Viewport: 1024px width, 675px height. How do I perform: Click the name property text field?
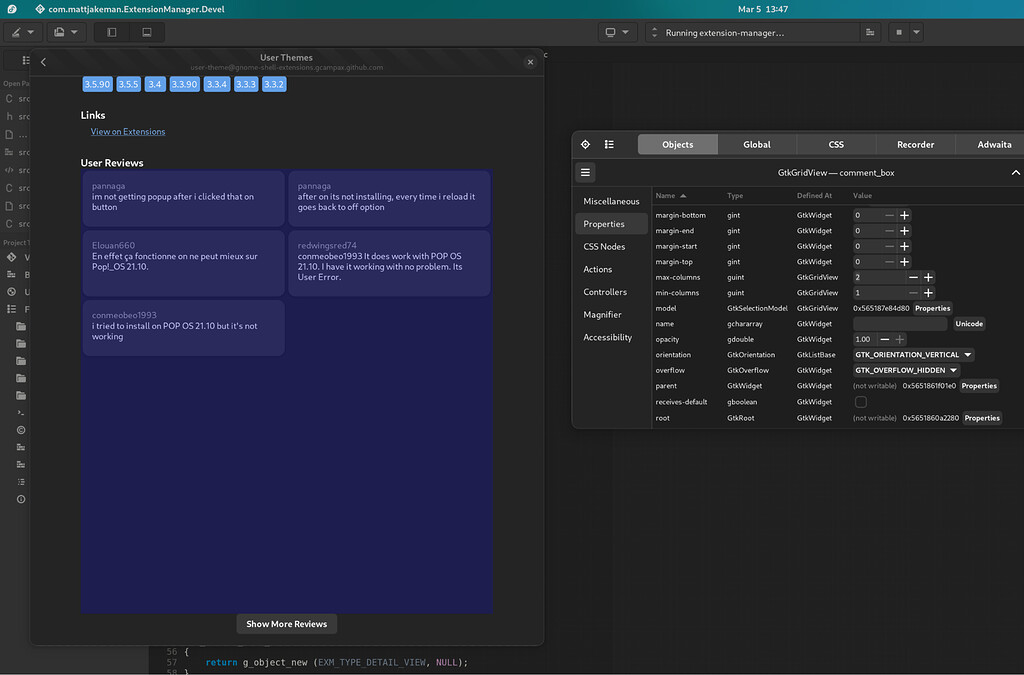pyautogui.click(x=899, y=324)
